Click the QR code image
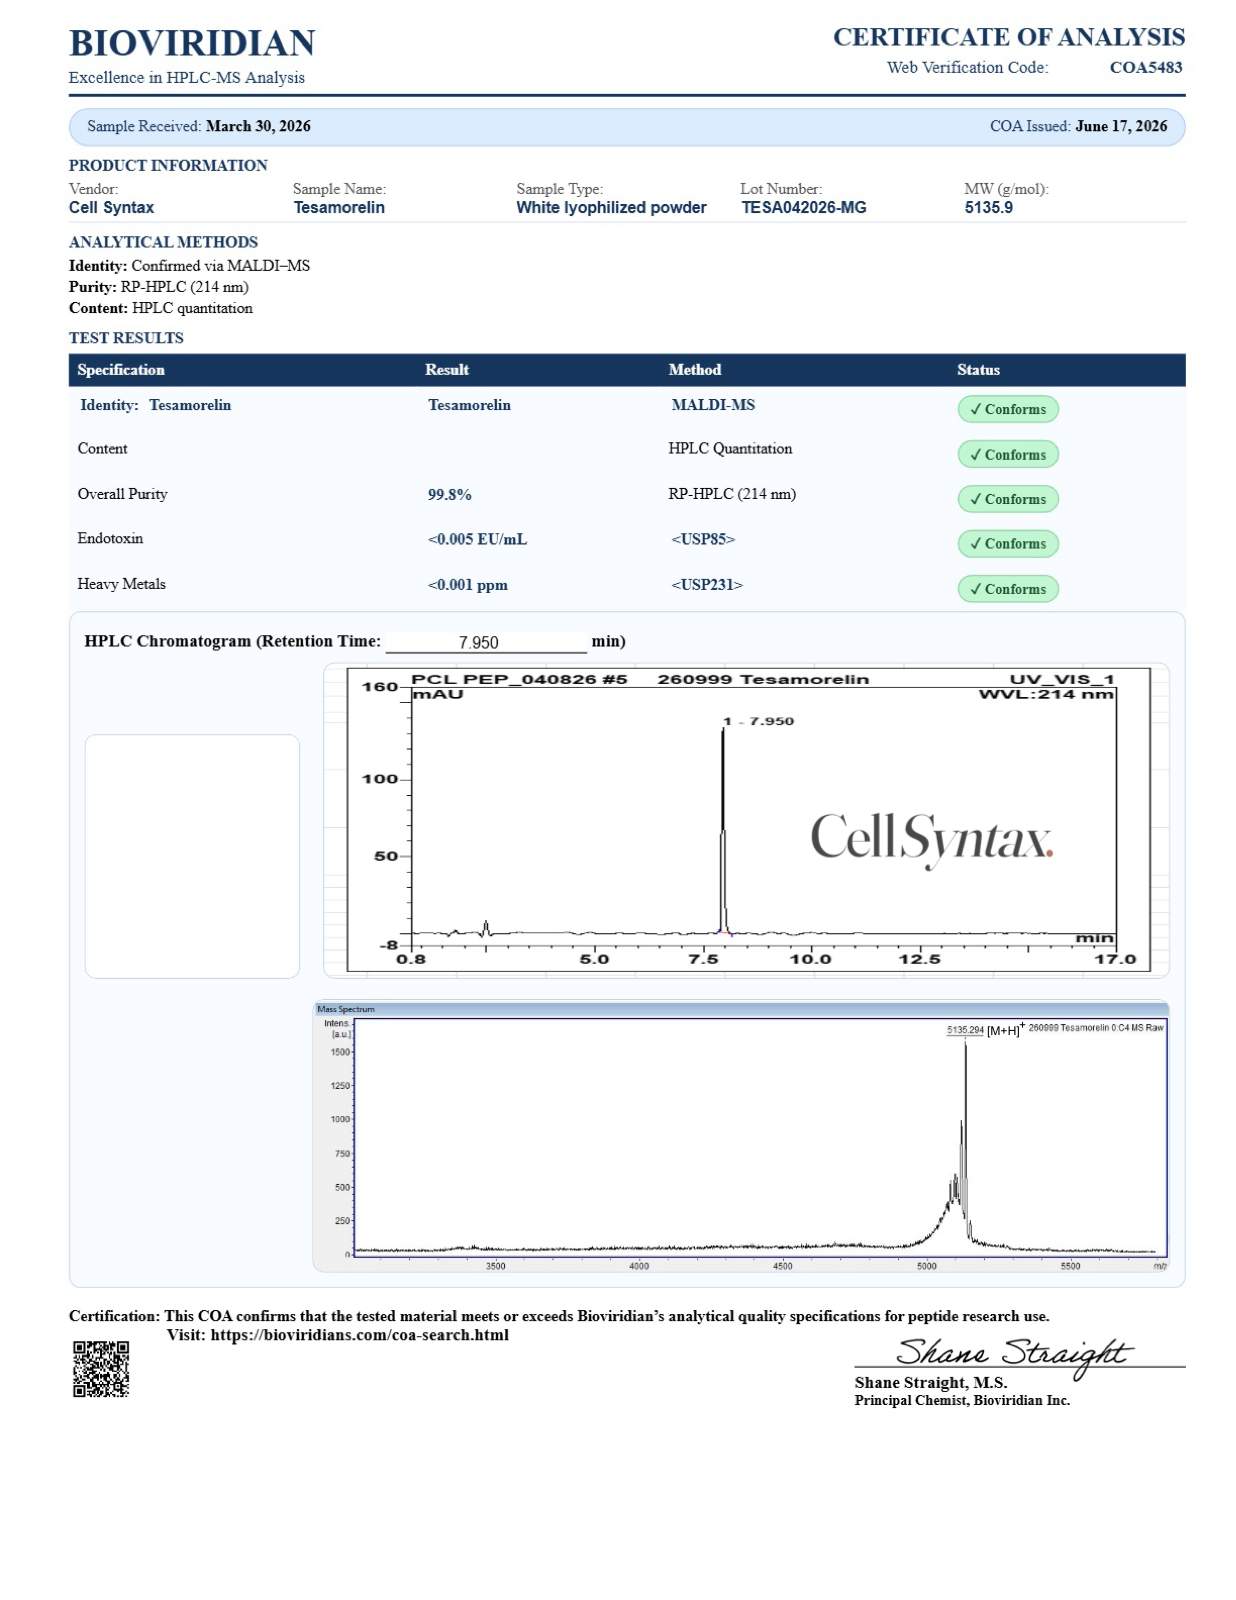This screenshot has height=1600, width=1236. point(101,1369)
